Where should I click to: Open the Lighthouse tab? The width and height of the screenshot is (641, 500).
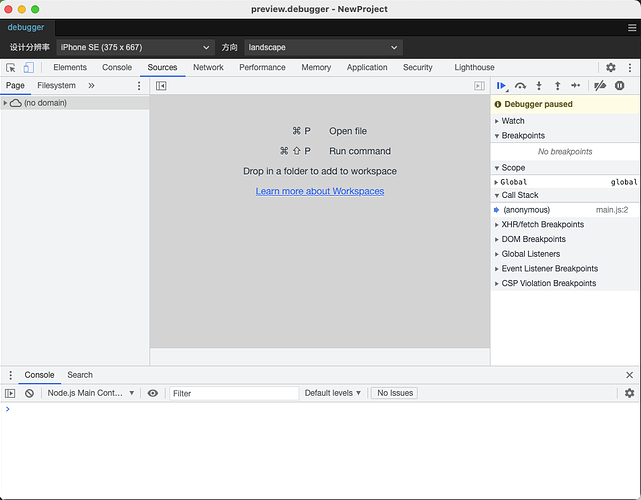(x=474, y=67)
